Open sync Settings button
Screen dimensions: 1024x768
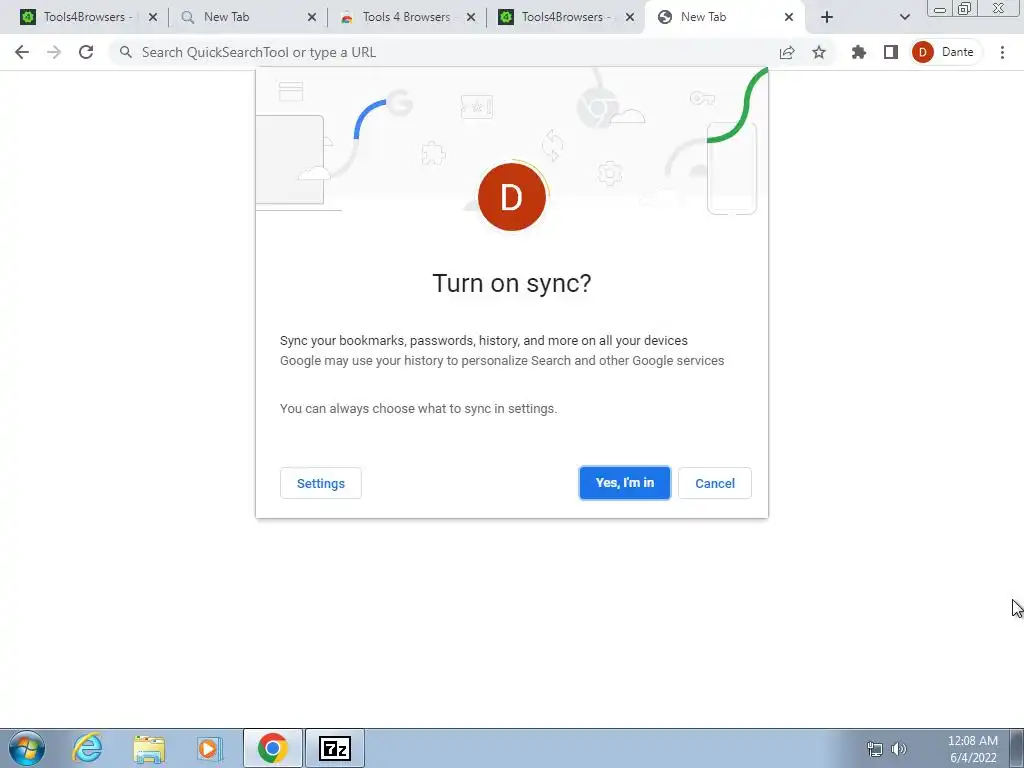click(321, 483)
